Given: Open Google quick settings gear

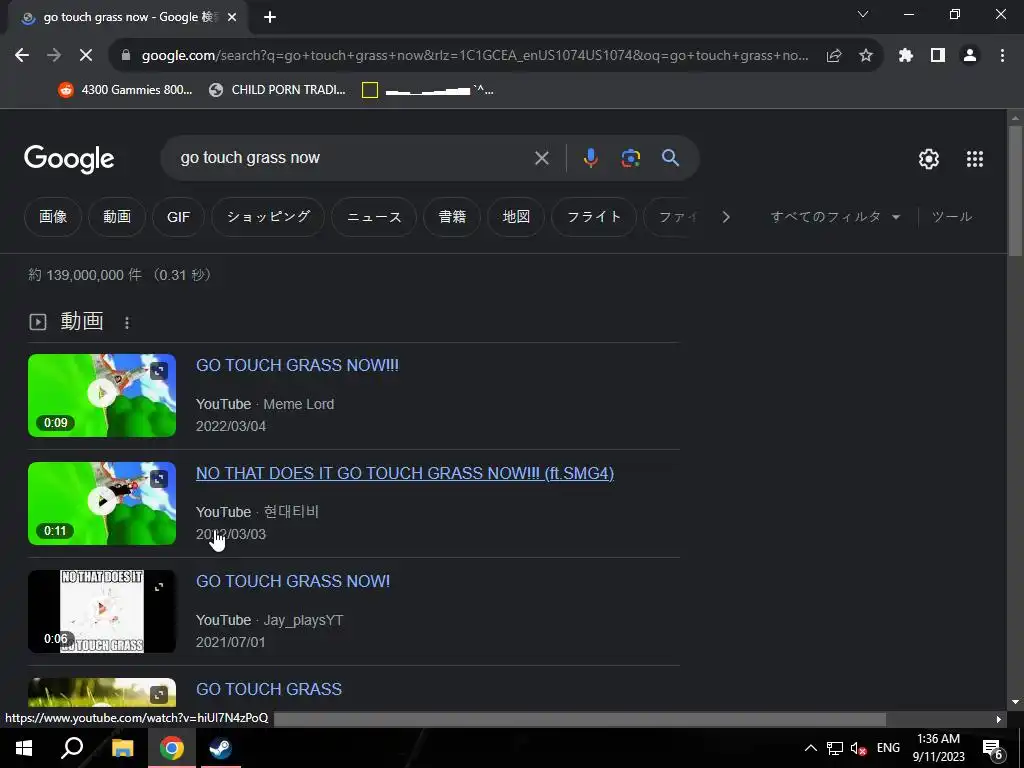Looking at the screenshot, I should pyautogui.click(x=929, y=159).
